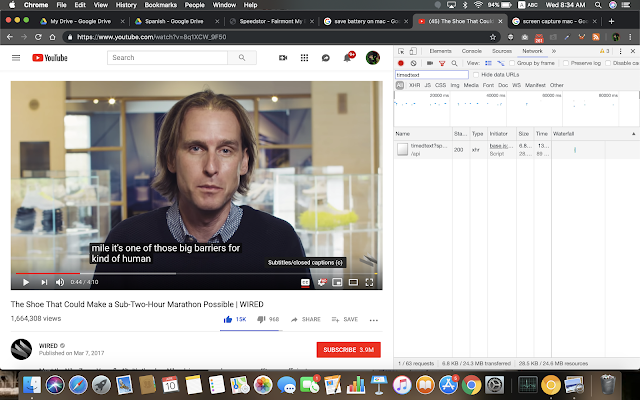
Task: Go to the YouTube home logo
Action: click(x=50, y=58)
